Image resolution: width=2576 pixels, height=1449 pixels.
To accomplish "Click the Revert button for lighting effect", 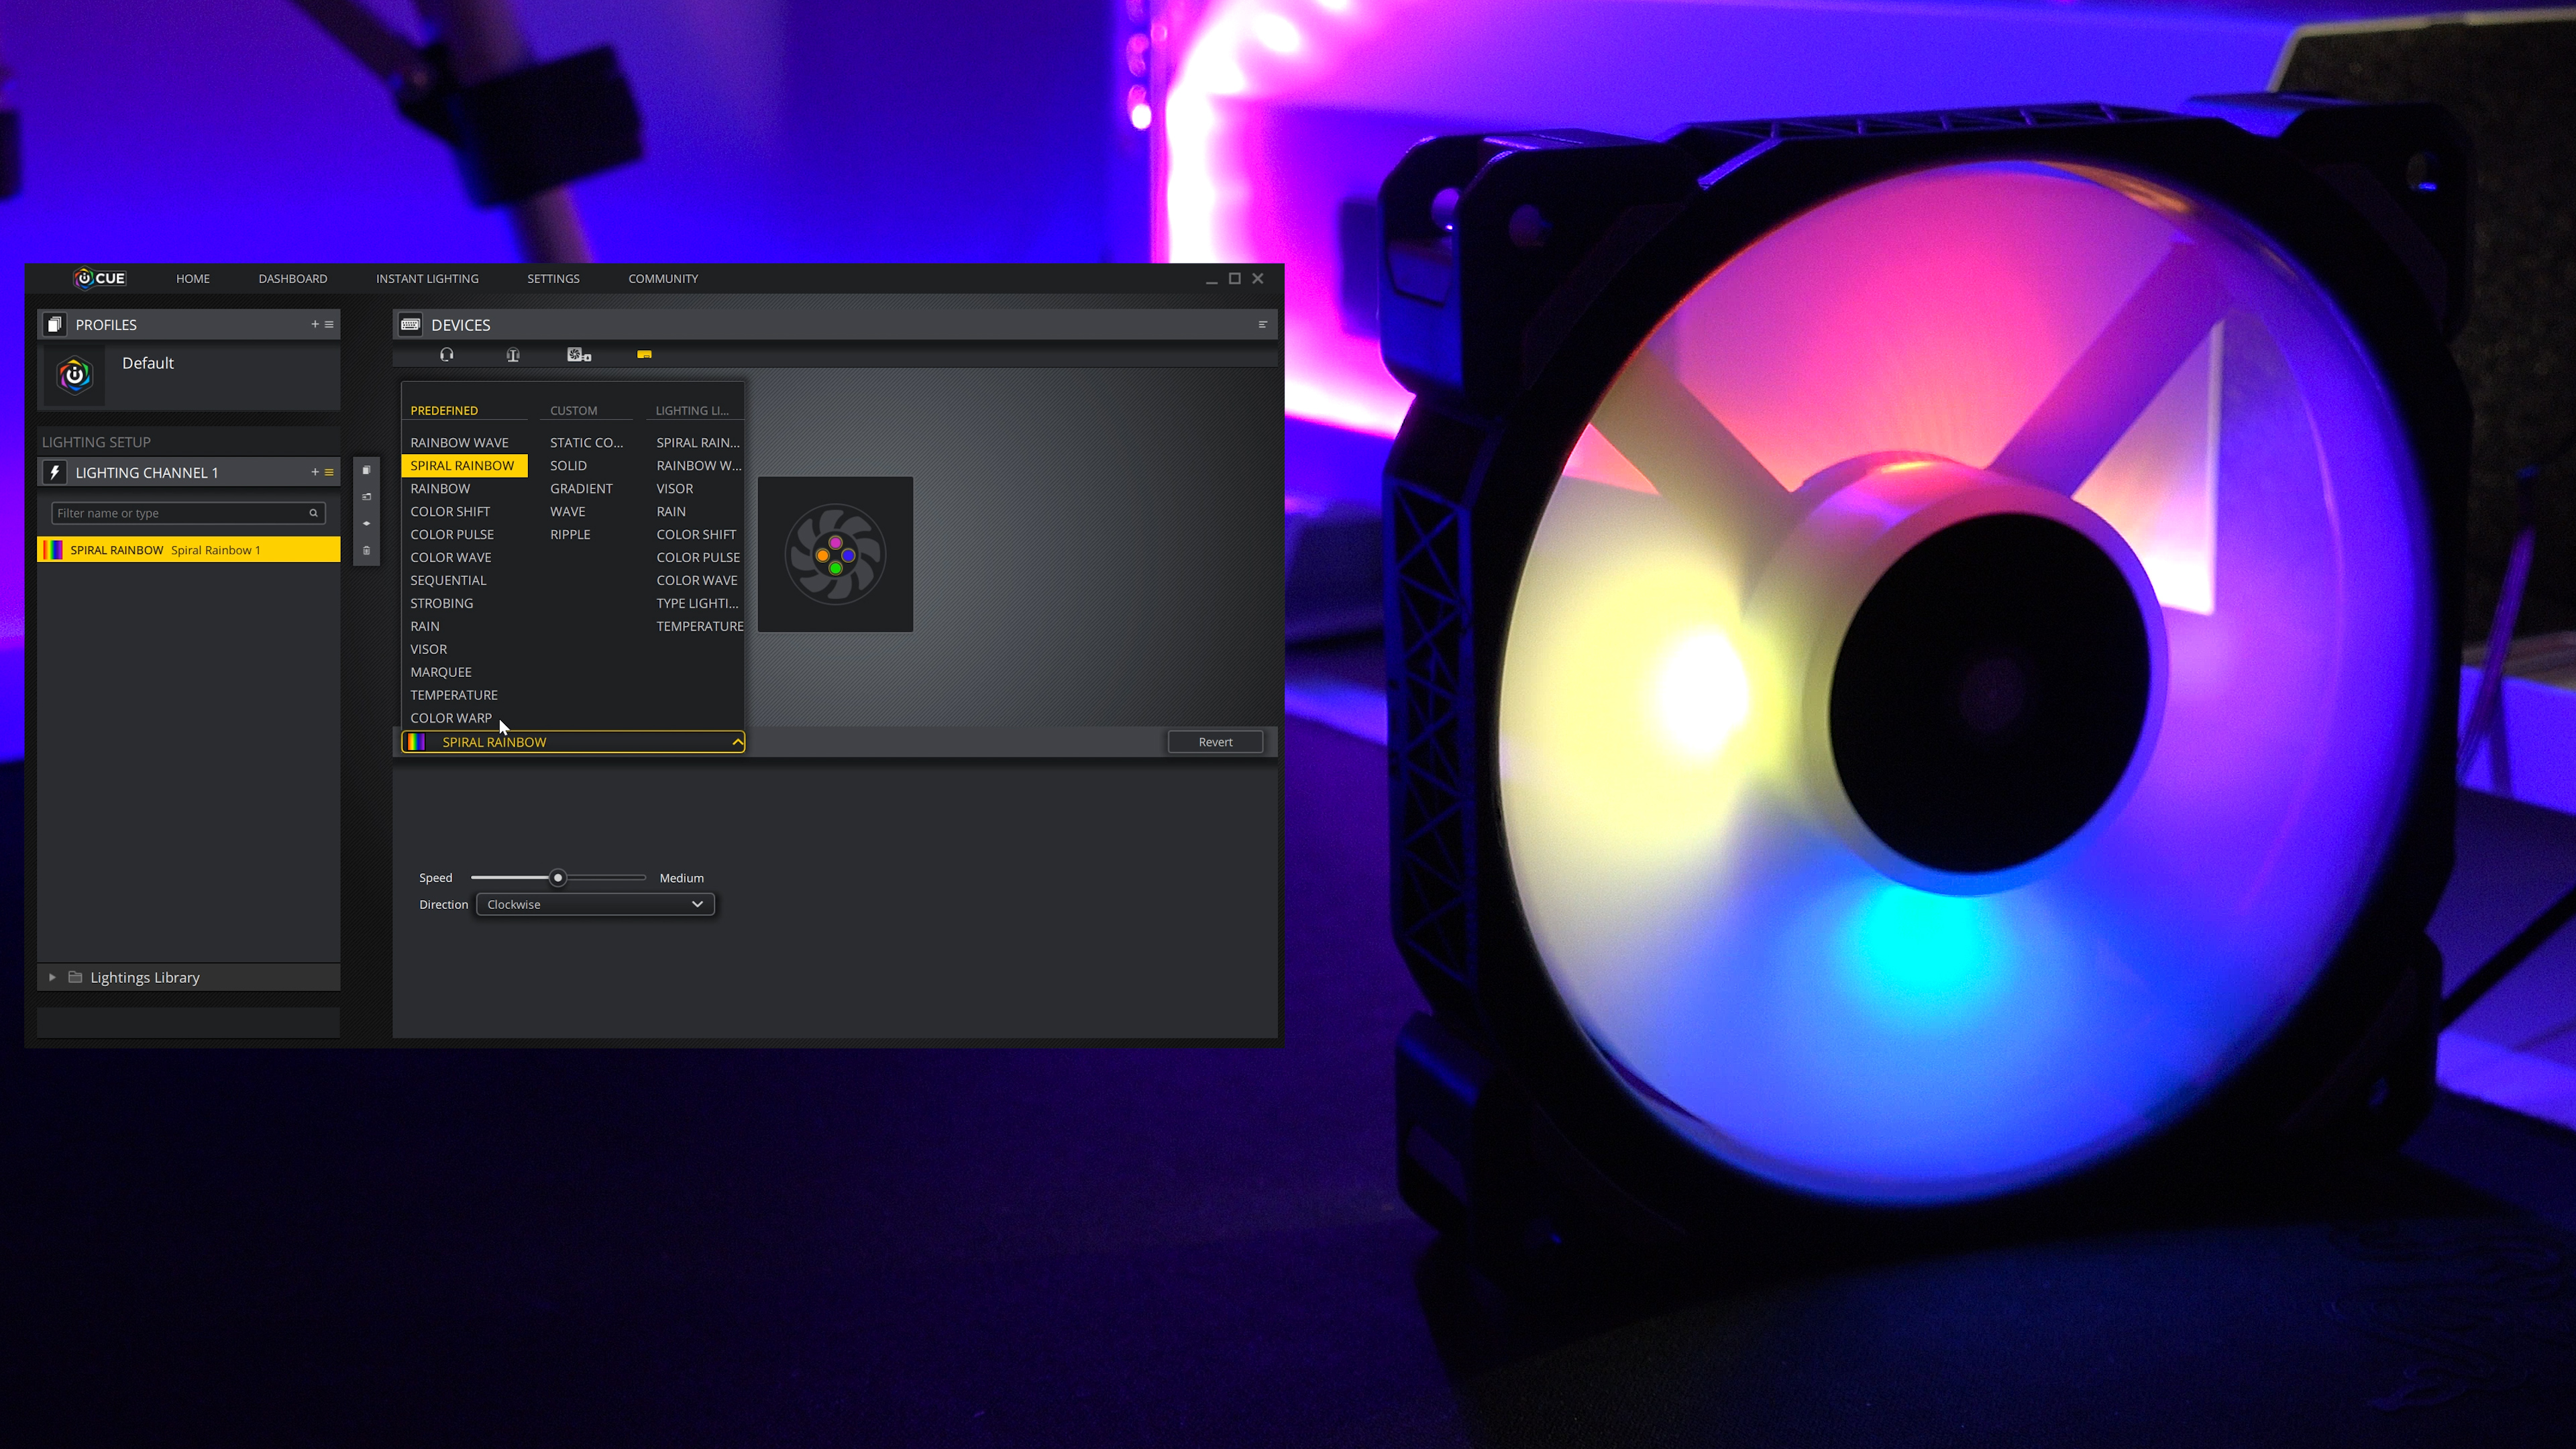I will pyautogui.click(x=1216, y=741).
